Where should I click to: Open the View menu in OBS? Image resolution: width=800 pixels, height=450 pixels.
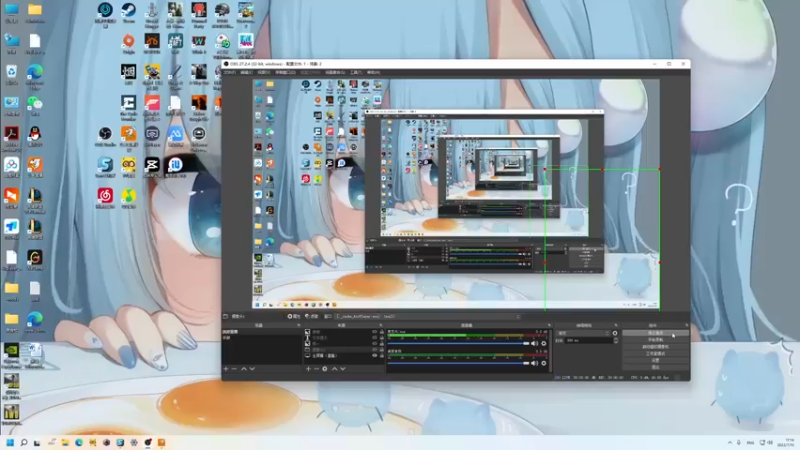264,72
